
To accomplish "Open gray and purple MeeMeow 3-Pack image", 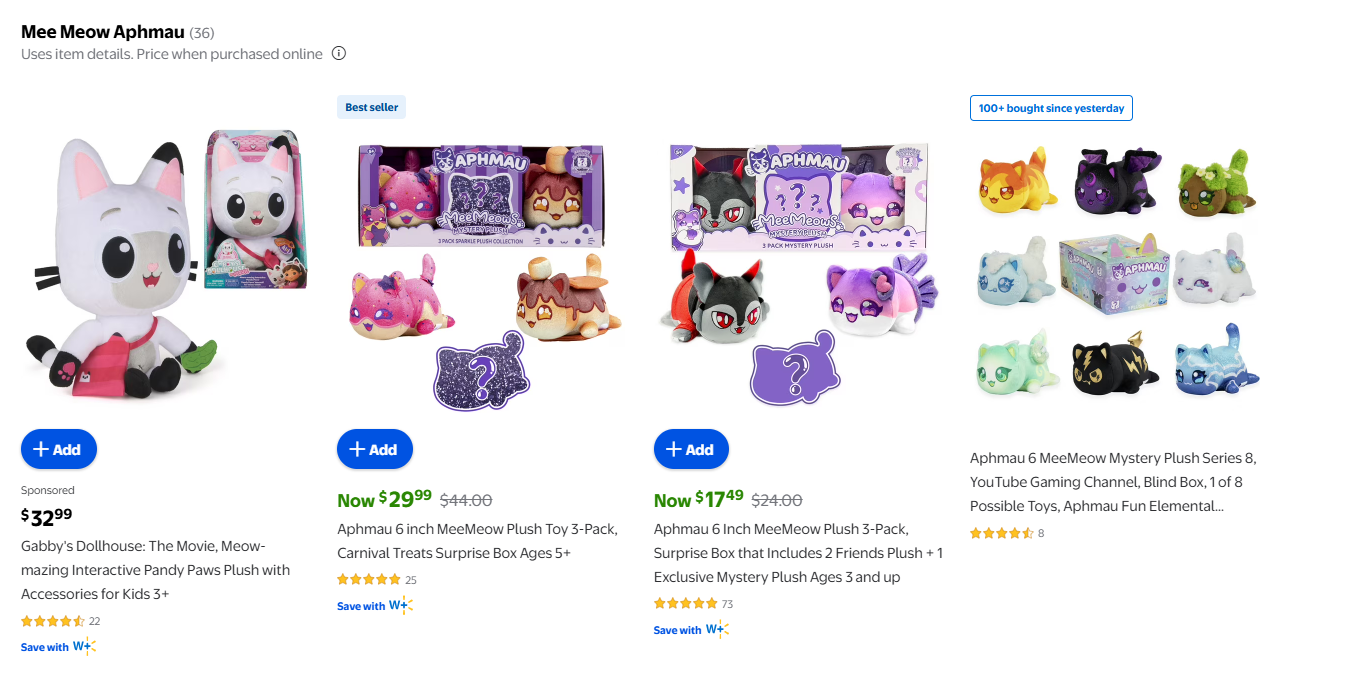I will tap(798, 270).
